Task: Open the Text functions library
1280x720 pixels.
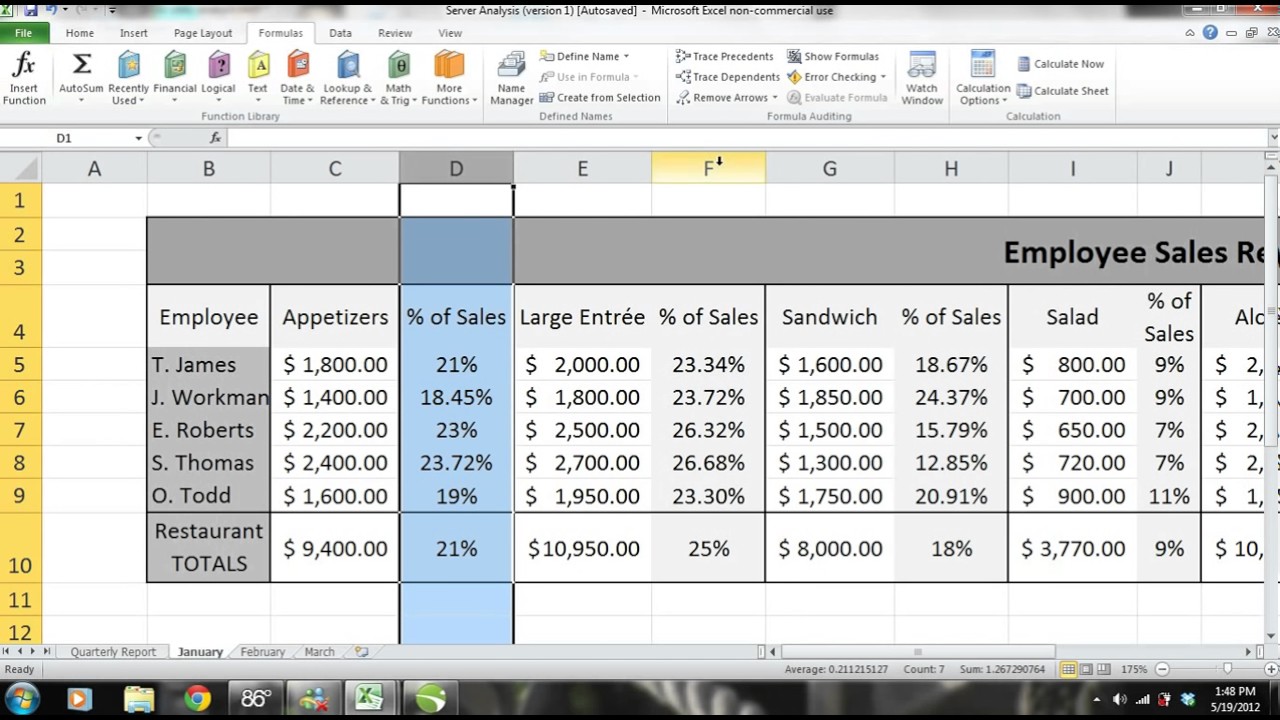Action: point(258,79)
